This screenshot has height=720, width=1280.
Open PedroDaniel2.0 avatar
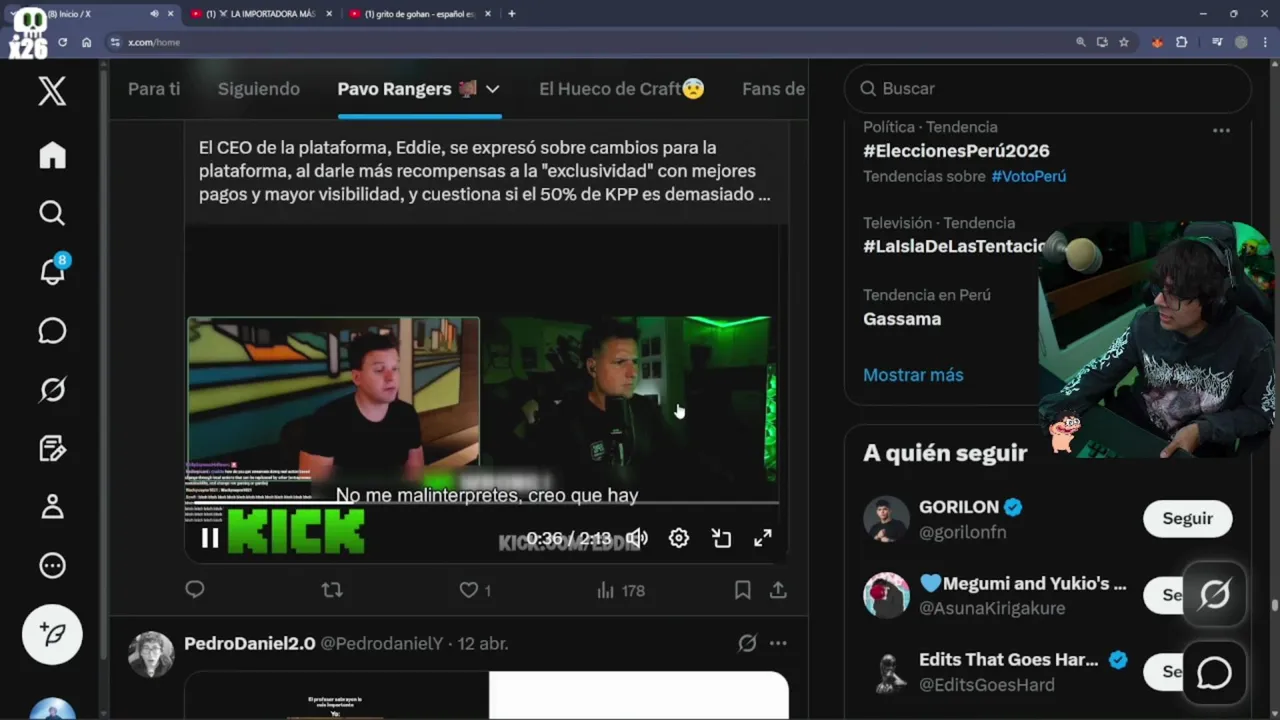tap(151, 654)
